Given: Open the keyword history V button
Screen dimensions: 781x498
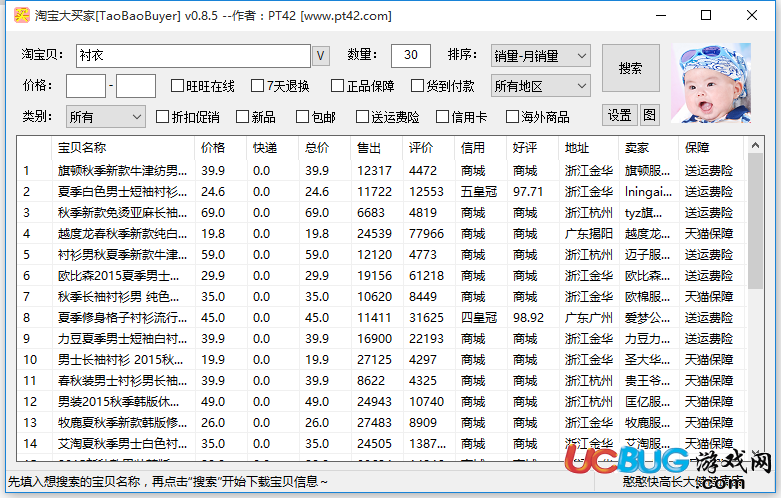Looking at the screenshot, I should 321,56.
